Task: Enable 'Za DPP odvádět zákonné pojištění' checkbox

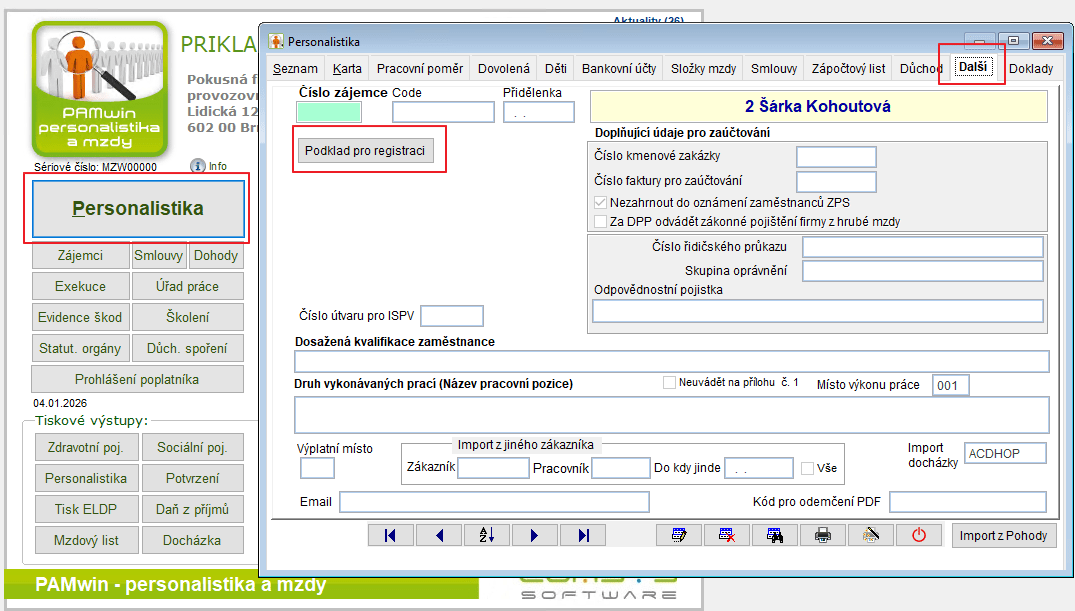Action: 600,221
